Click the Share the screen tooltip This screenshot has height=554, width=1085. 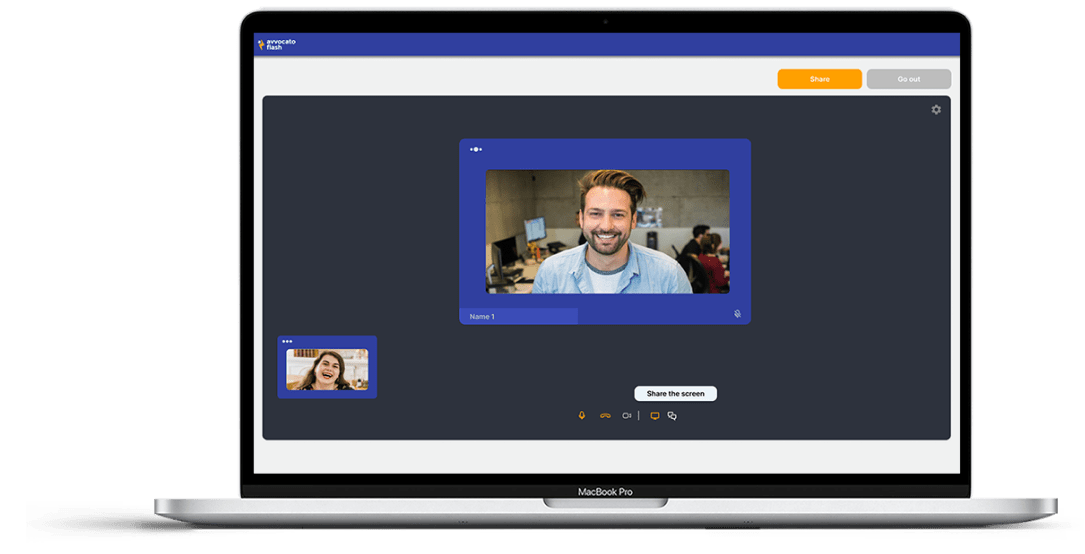pos(675,394)
